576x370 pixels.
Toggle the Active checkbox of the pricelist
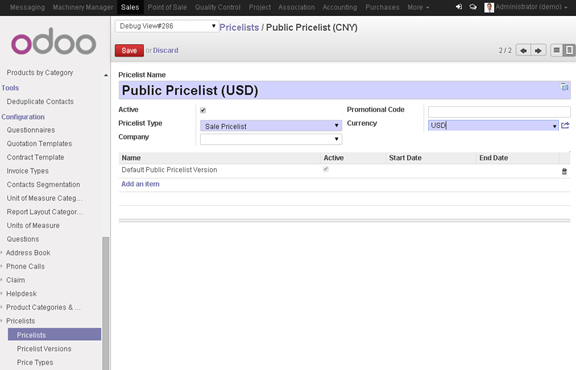(203, 110)
